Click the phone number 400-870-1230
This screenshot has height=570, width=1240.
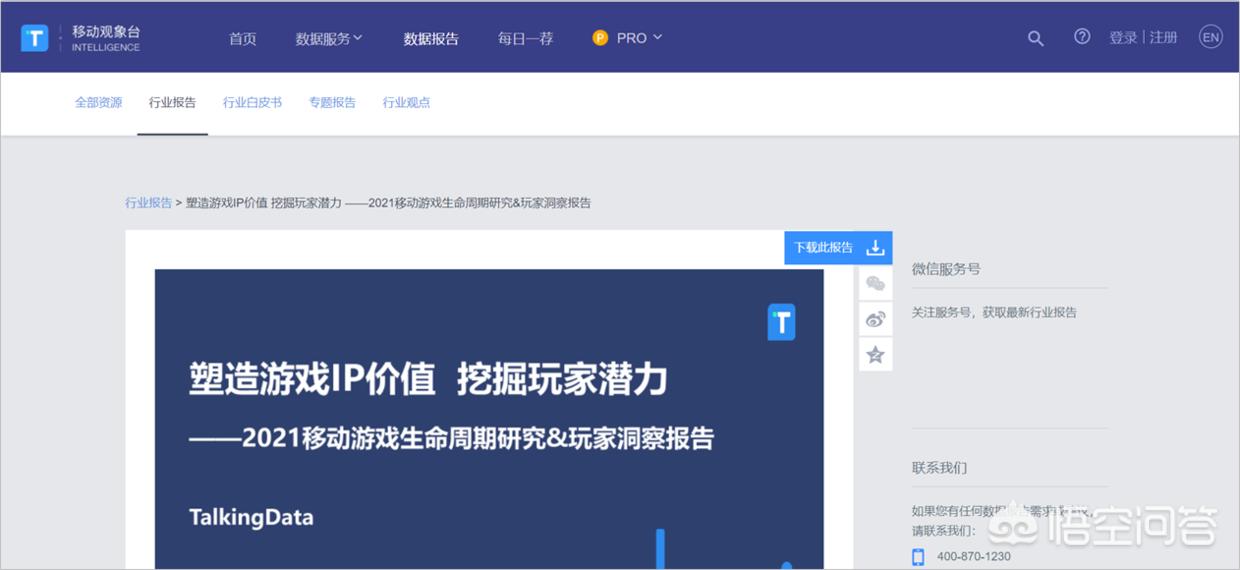click(x=973, y=557)
